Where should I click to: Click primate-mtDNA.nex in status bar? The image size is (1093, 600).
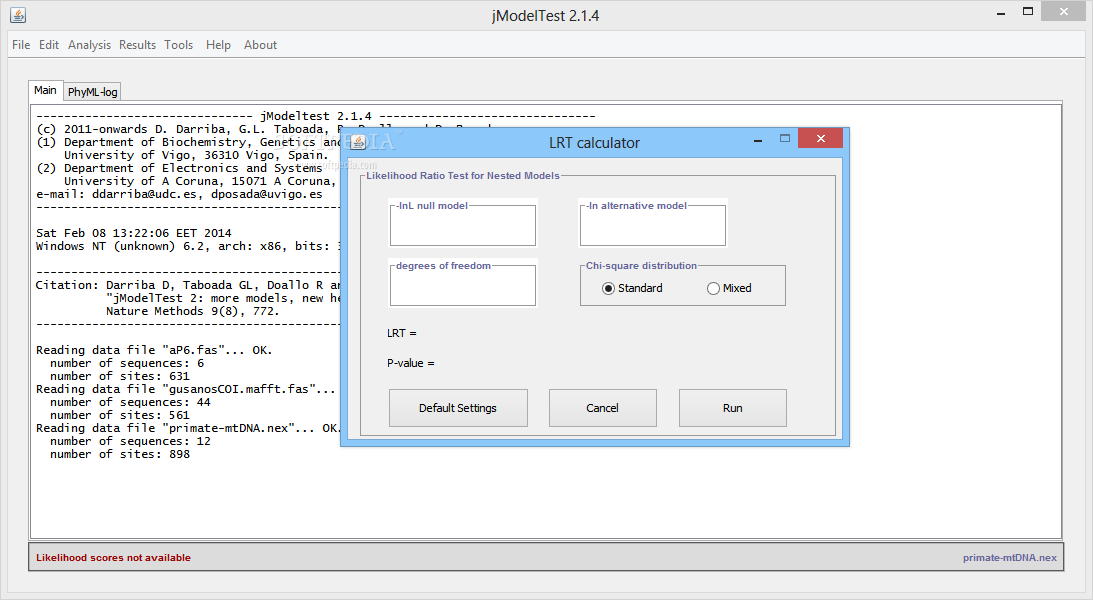(x=1009, y=557)
